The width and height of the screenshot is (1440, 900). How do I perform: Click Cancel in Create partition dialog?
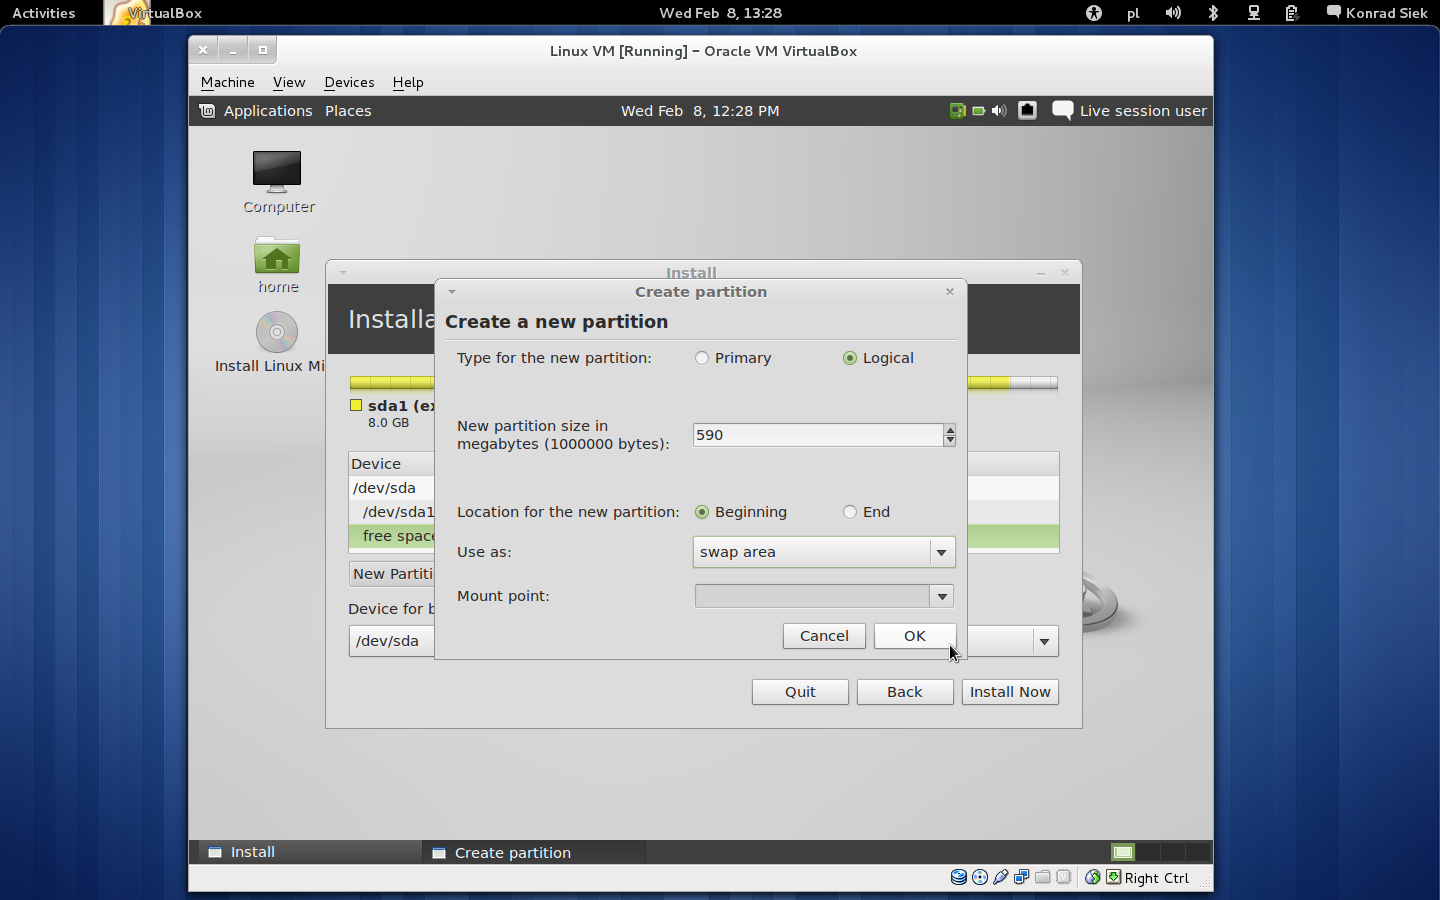pos(824,636)
